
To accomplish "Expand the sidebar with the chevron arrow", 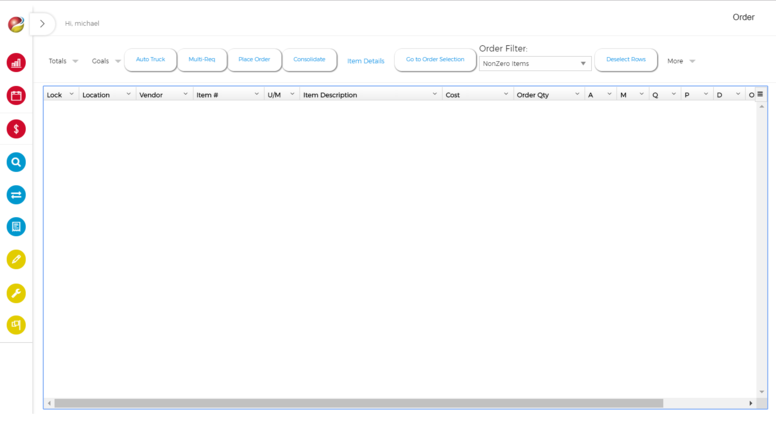I will (42, 23).
